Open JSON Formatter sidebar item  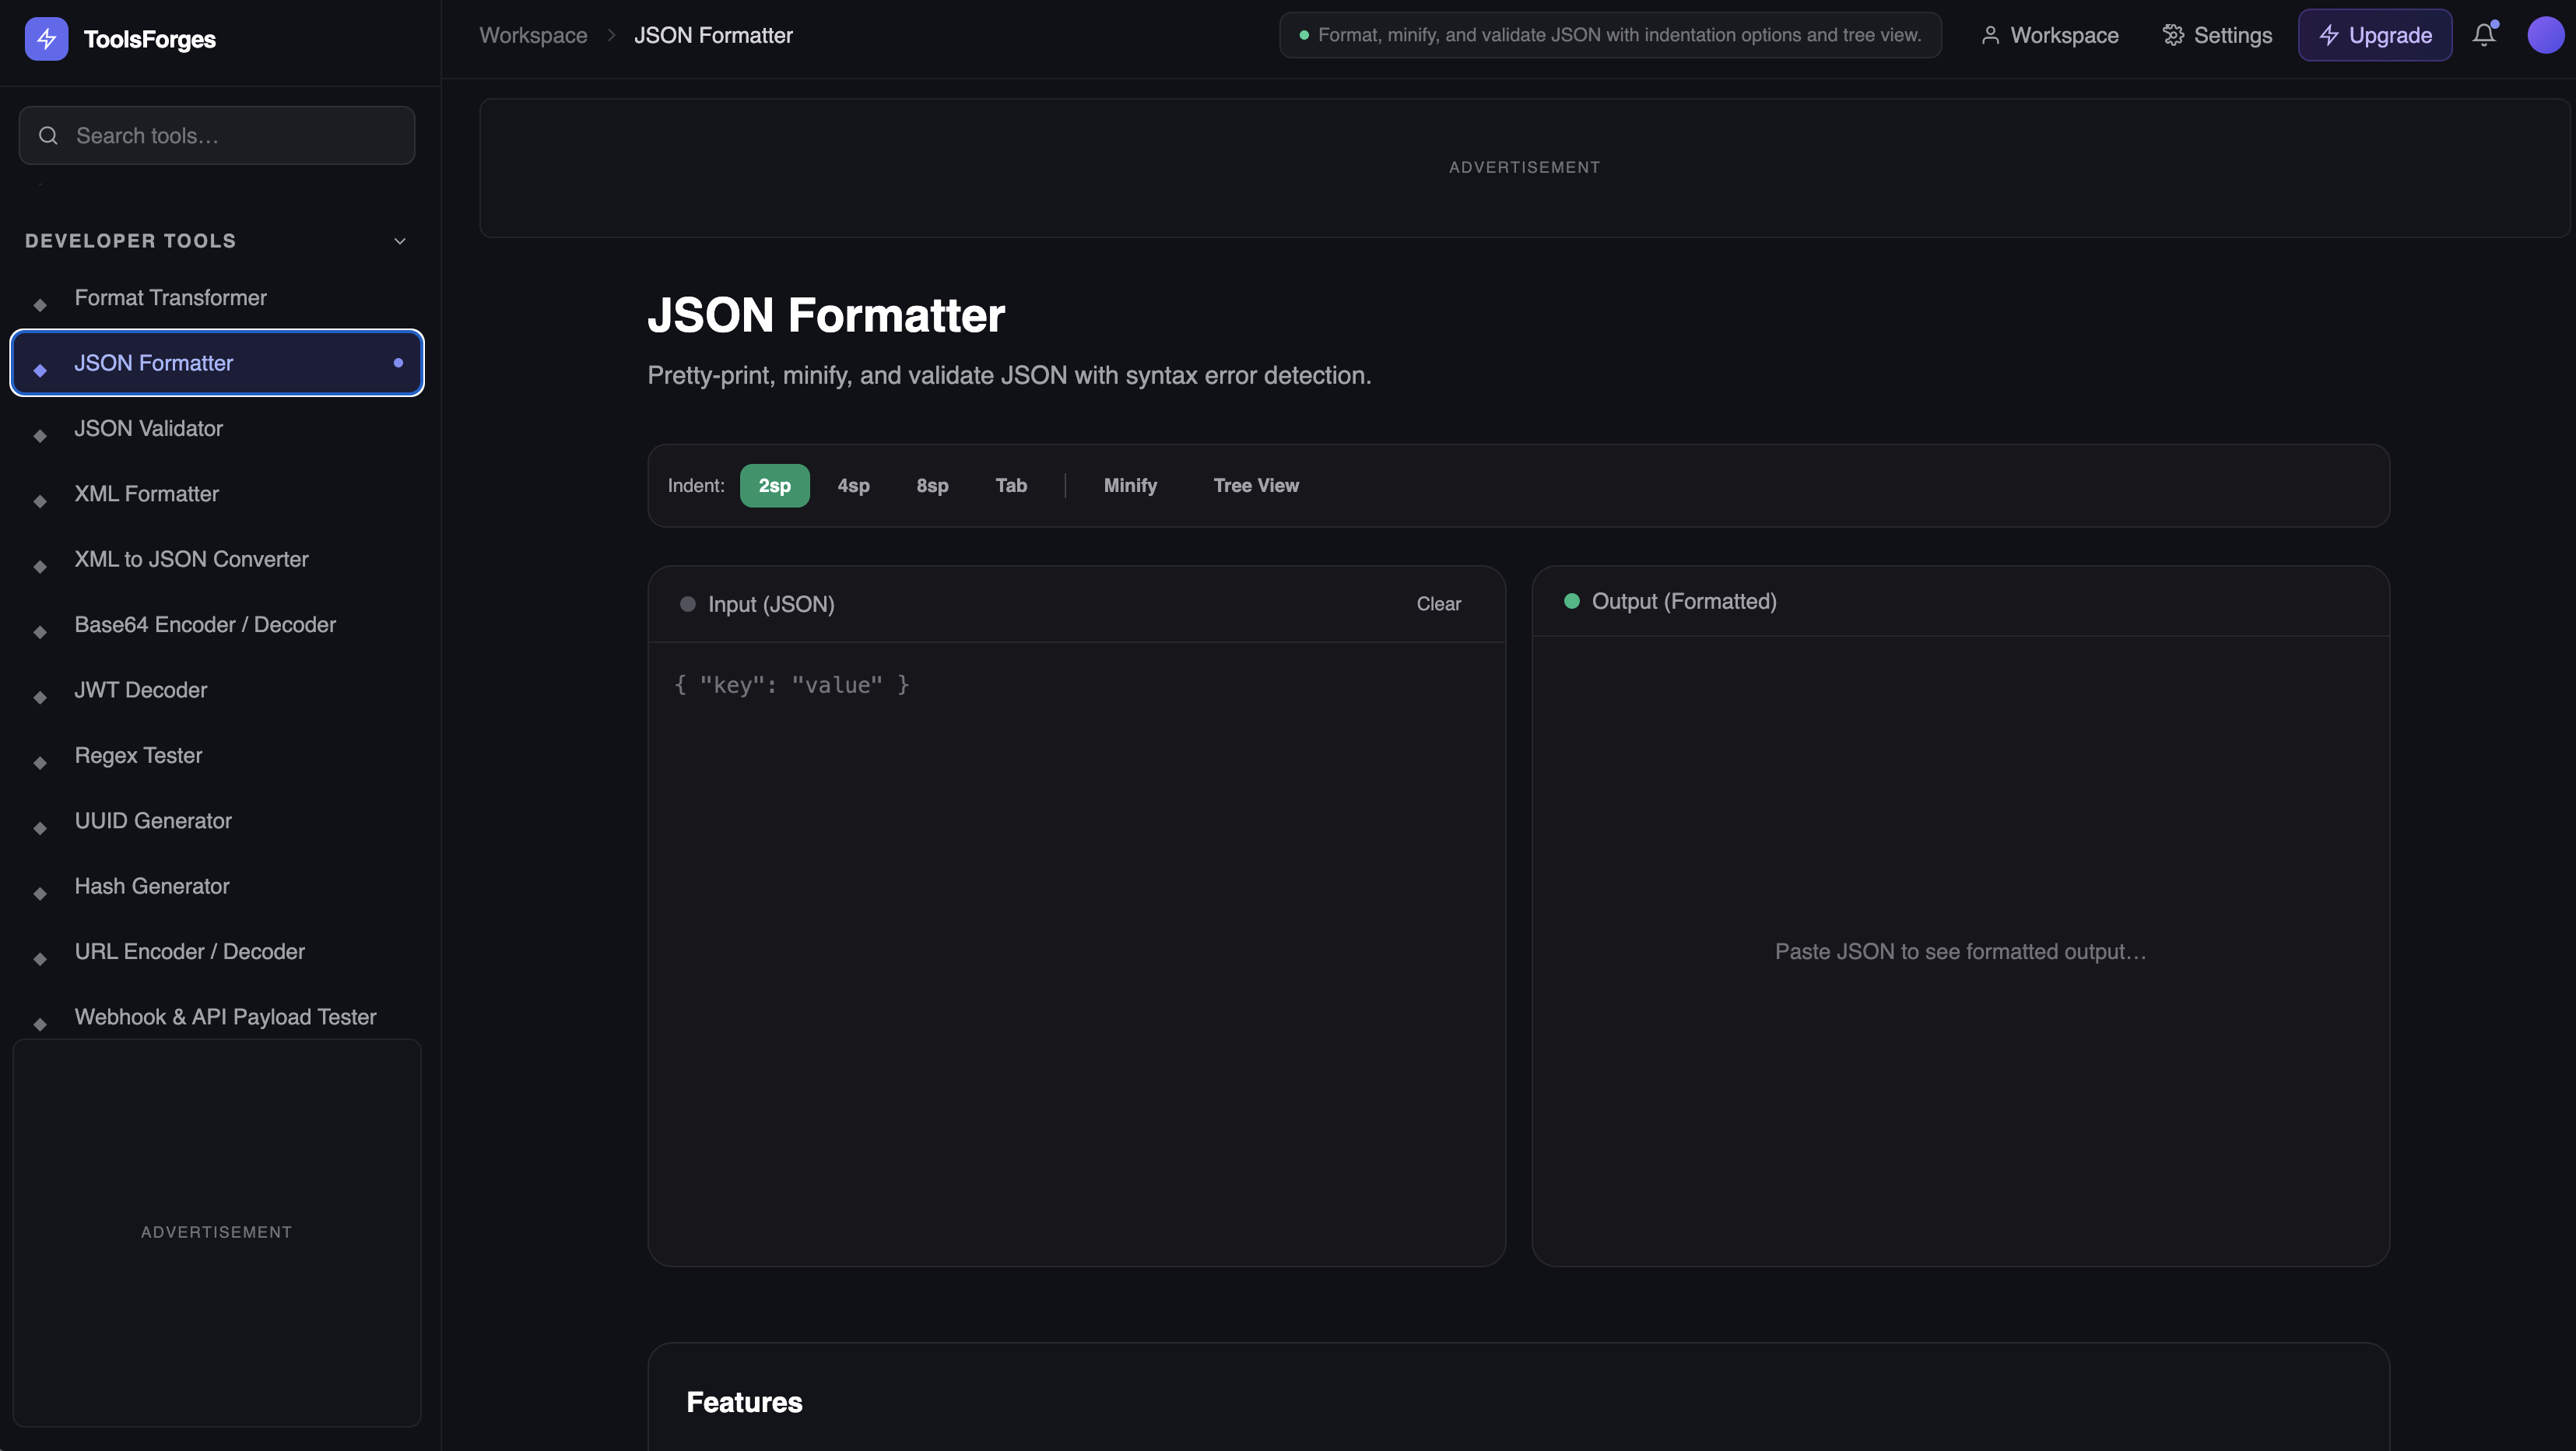click(x=217, y=363)
